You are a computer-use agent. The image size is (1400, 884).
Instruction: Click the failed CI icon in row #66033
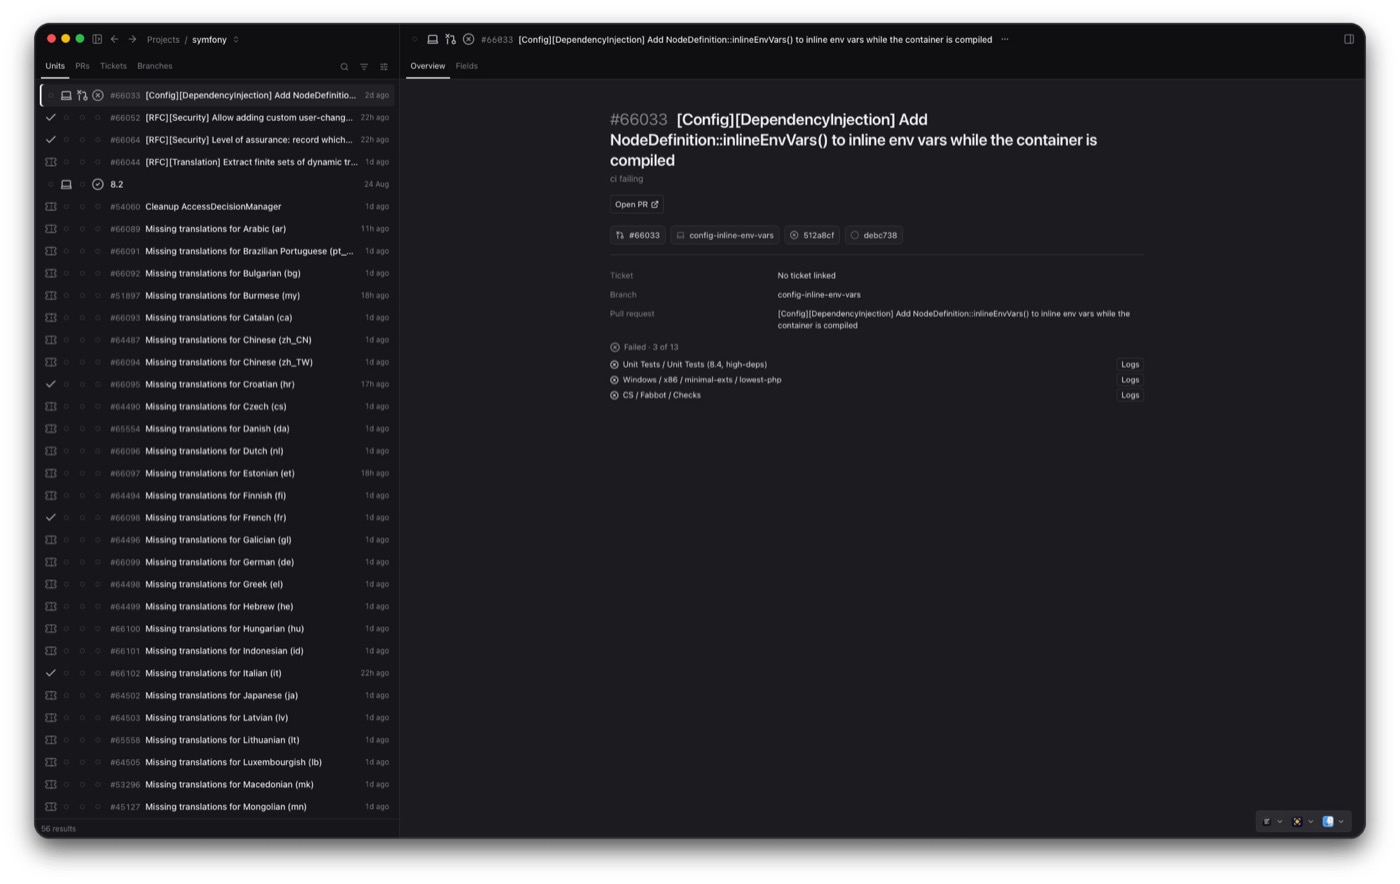(x=98, y=96)
